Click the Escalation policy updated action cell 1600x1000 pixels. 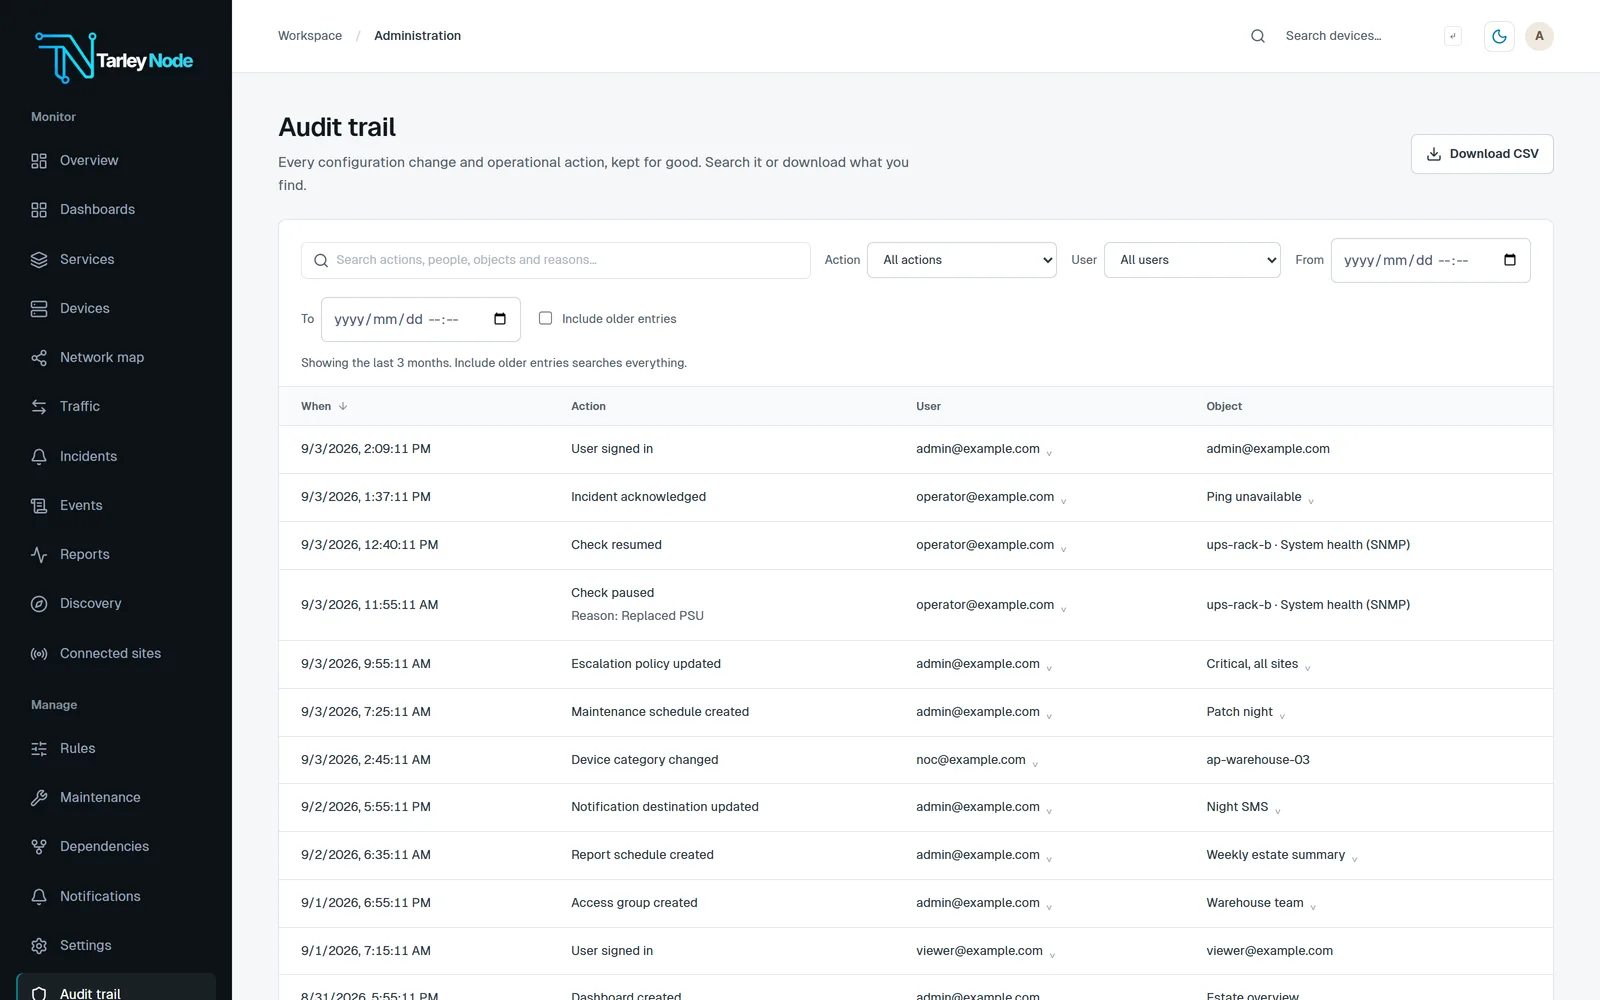pyautogui.click(x=646, y=664)
